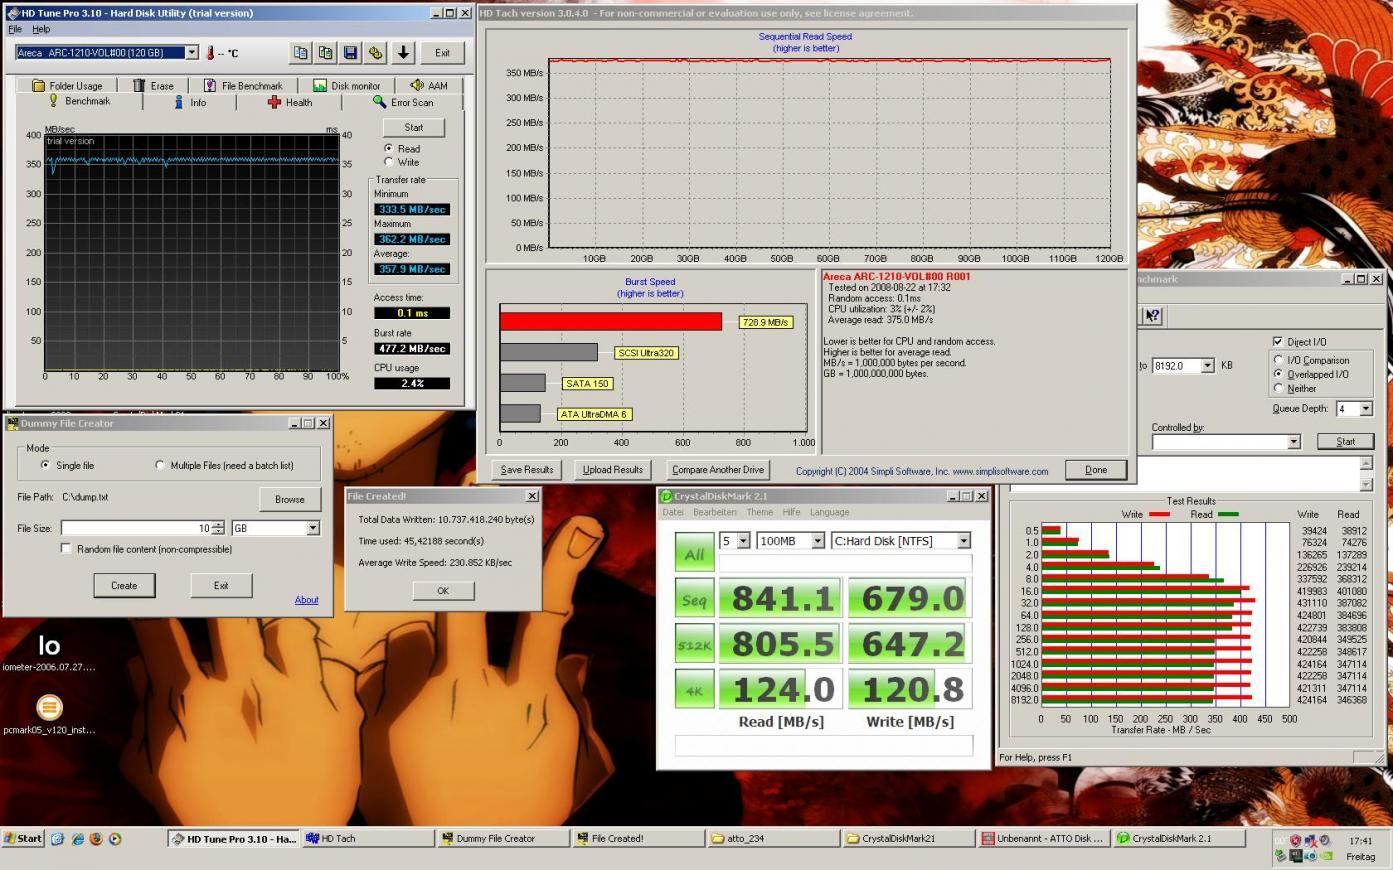Open test count dropdown showing 5
The height and width of the screenshot is (870, 1393).
(743, 541)
